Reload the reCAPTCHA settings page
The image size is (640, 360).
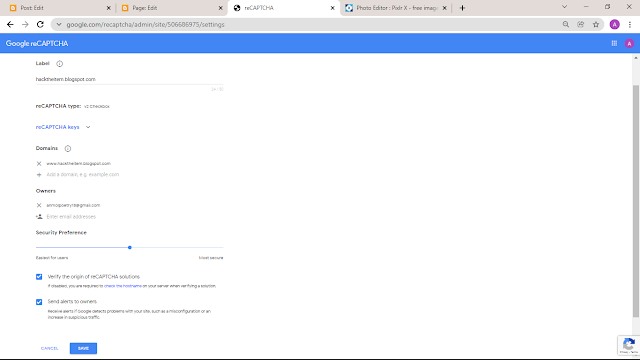point(40,24)
